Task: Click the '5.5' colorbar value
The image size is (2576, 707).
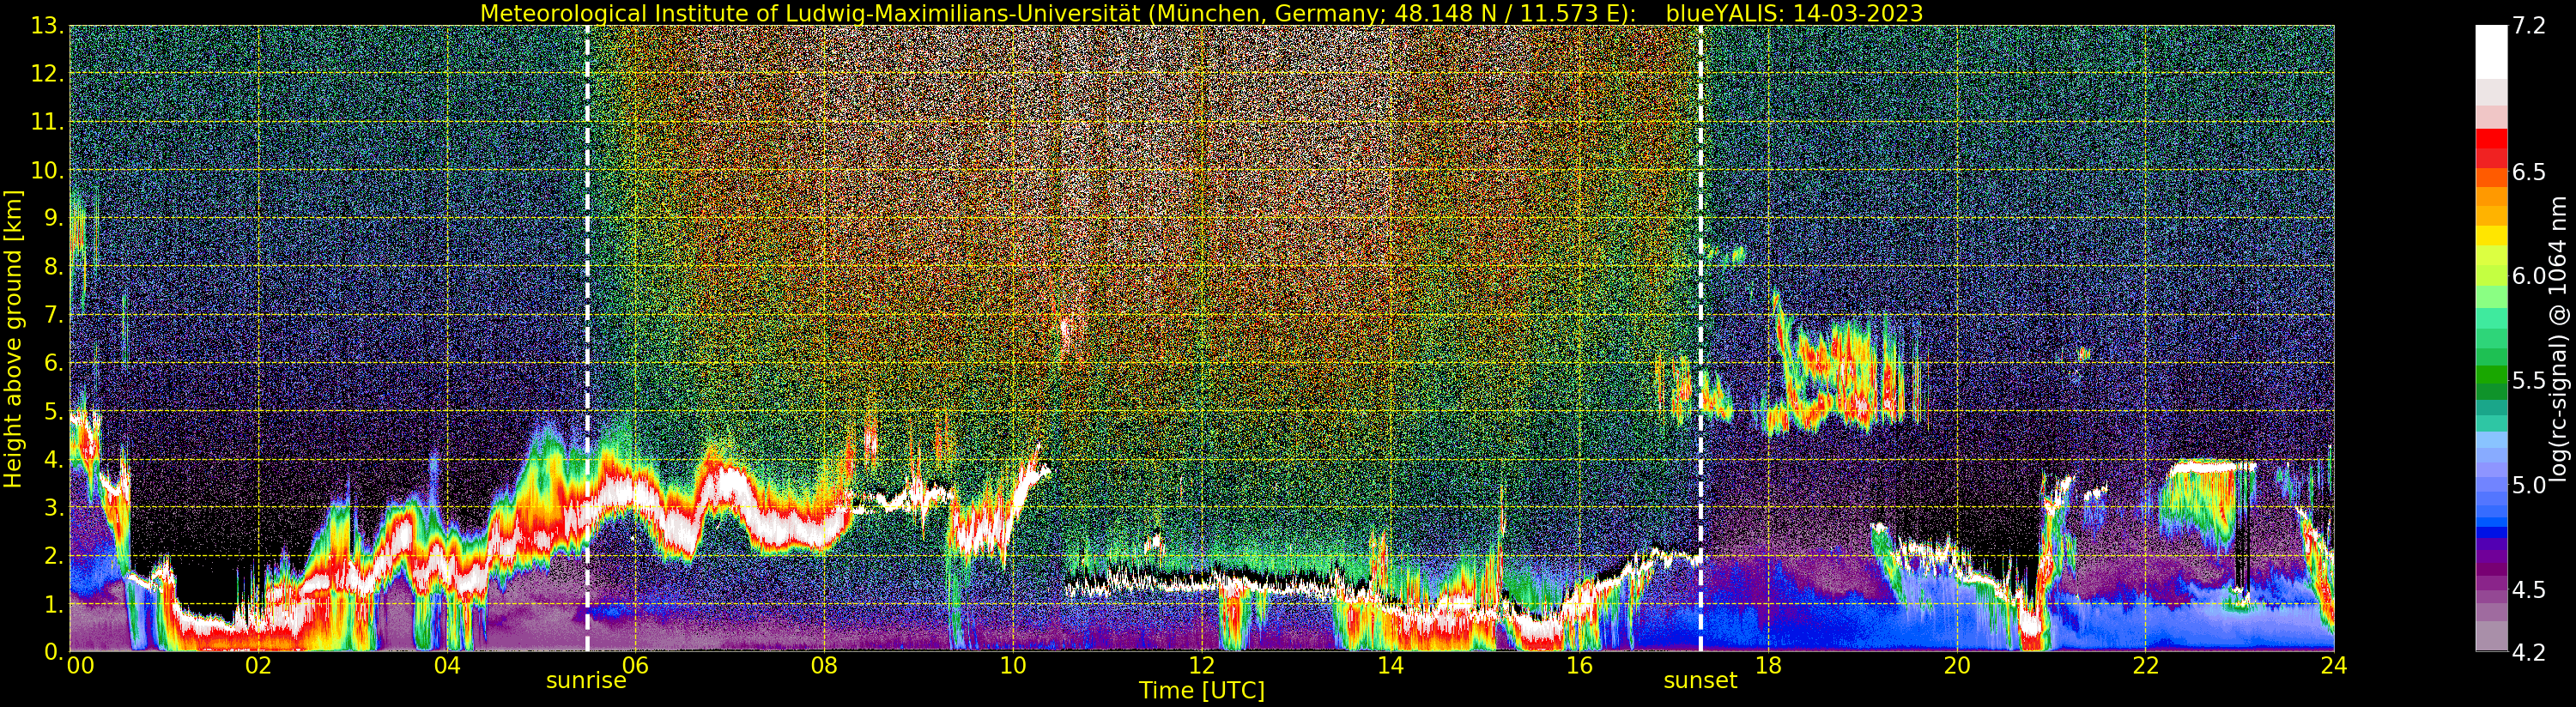Action: click(2528, 380)
